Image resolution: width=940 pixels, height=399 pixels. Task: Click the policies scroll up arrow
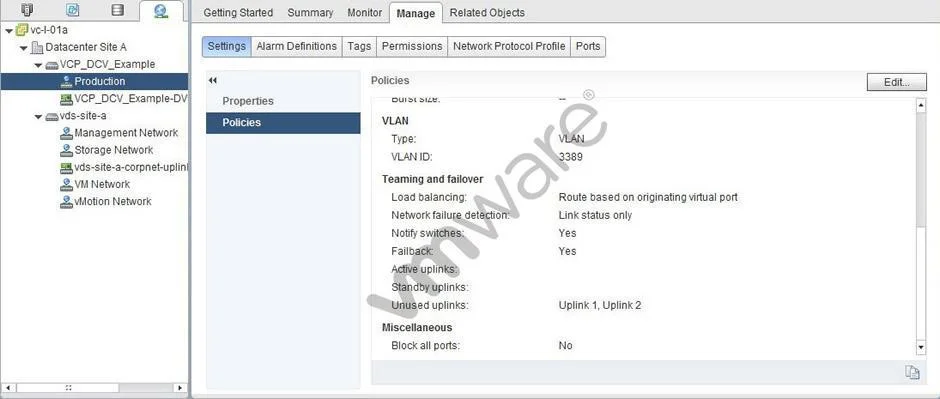(x=921, y=106)
